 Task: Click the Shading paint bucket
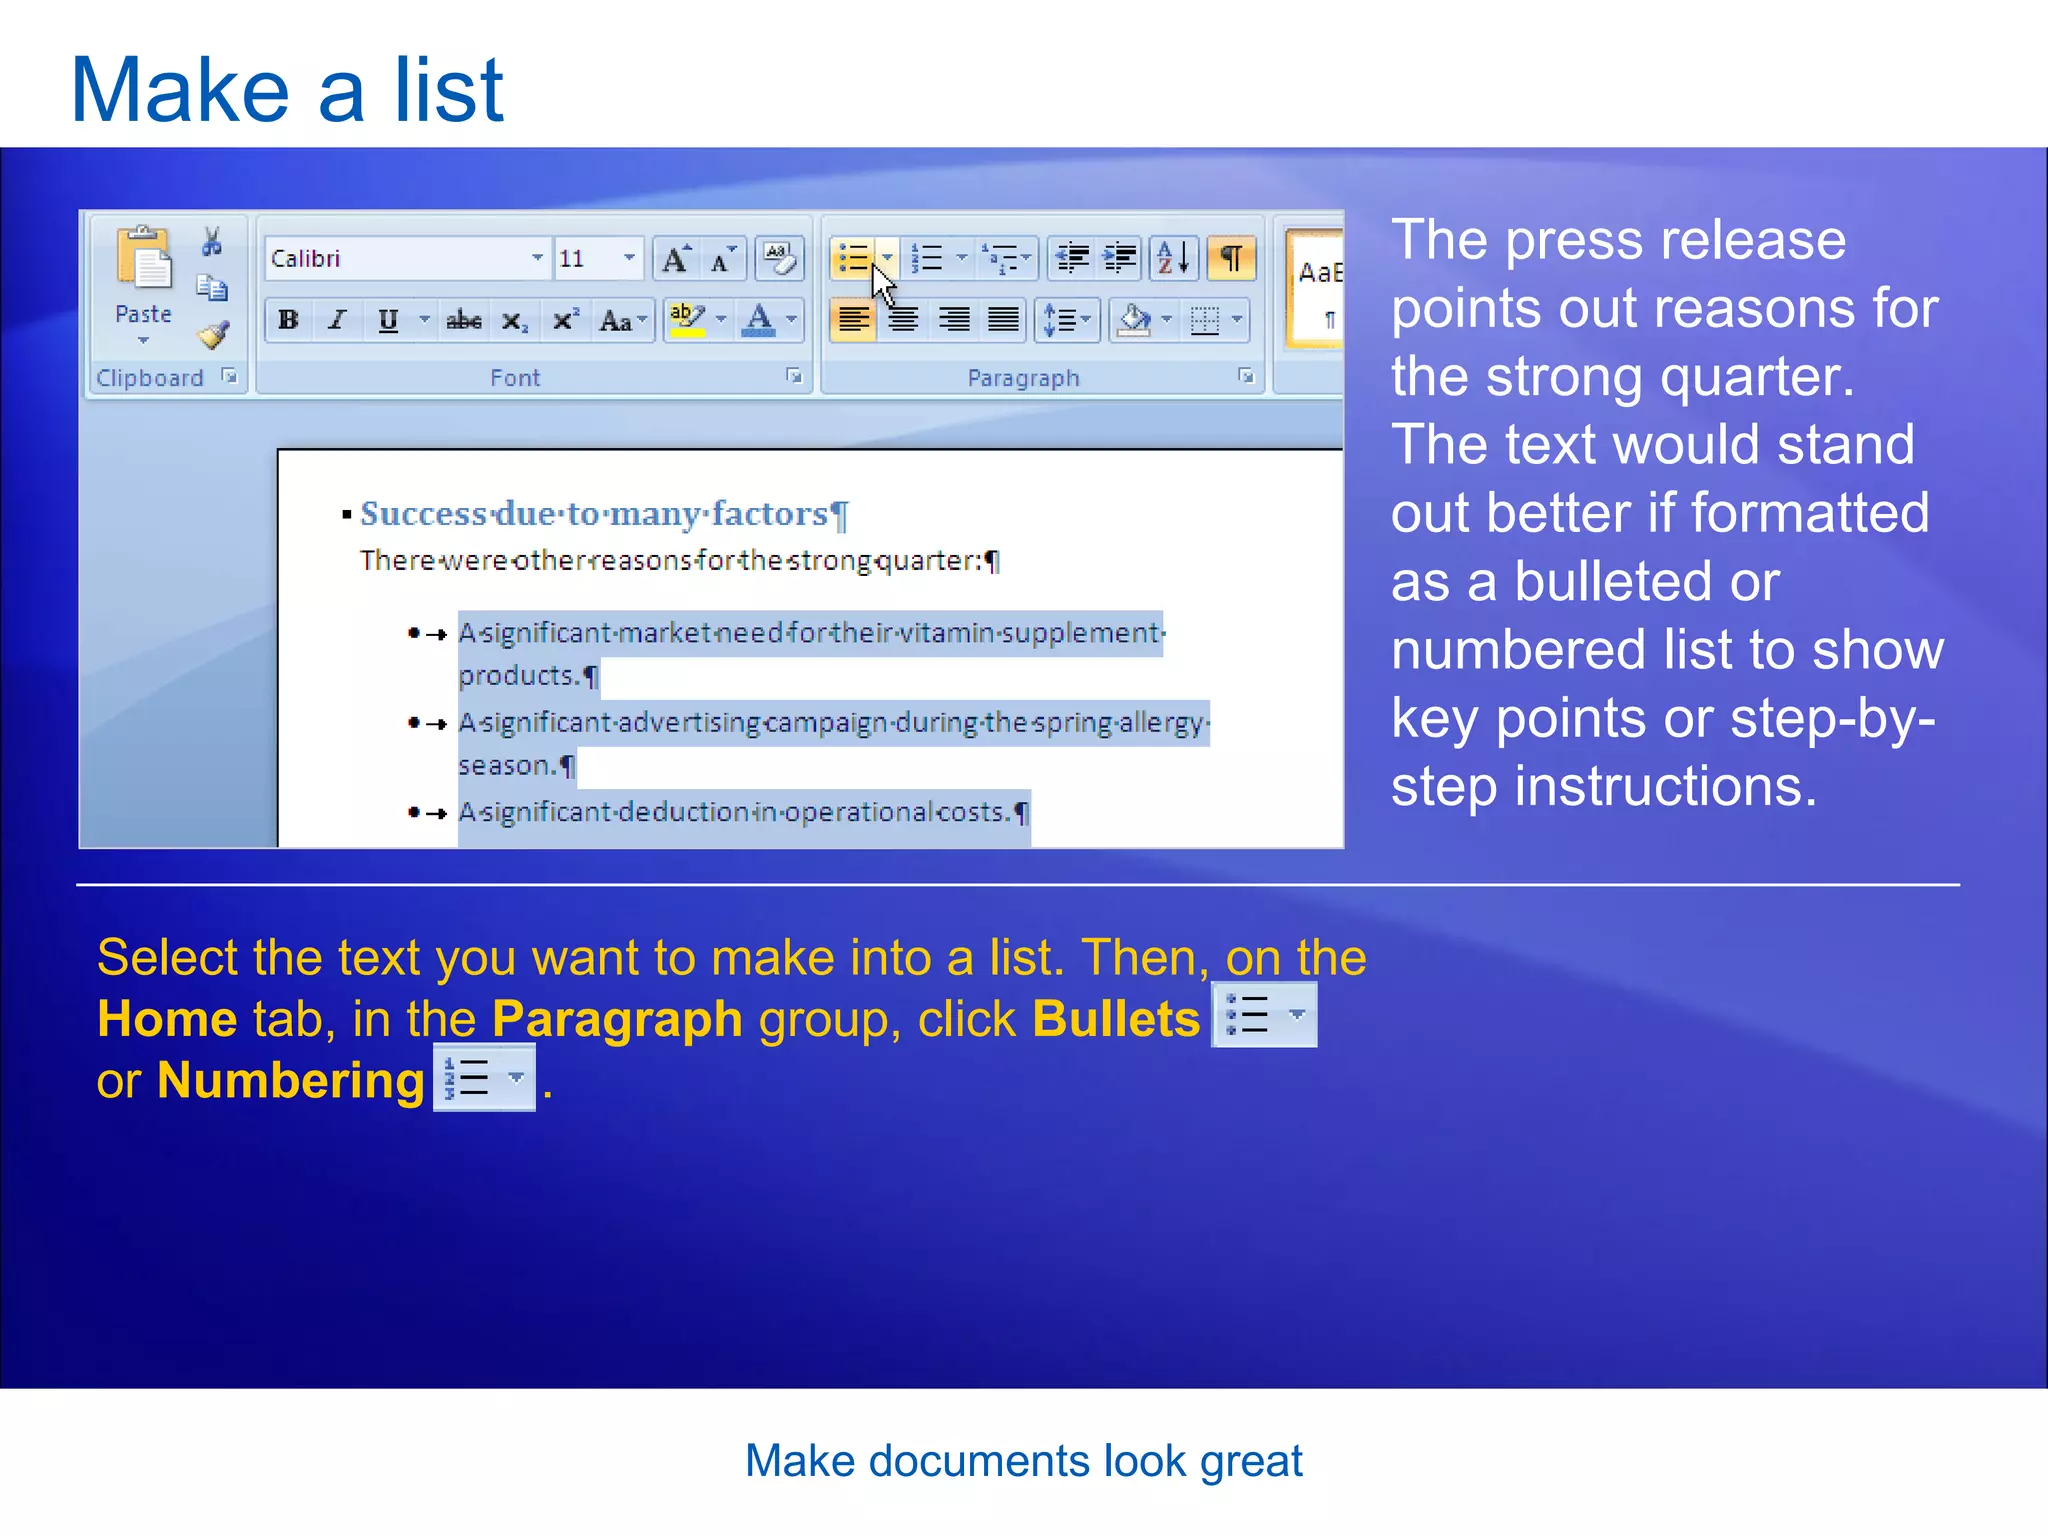(x=1135, y=320)
